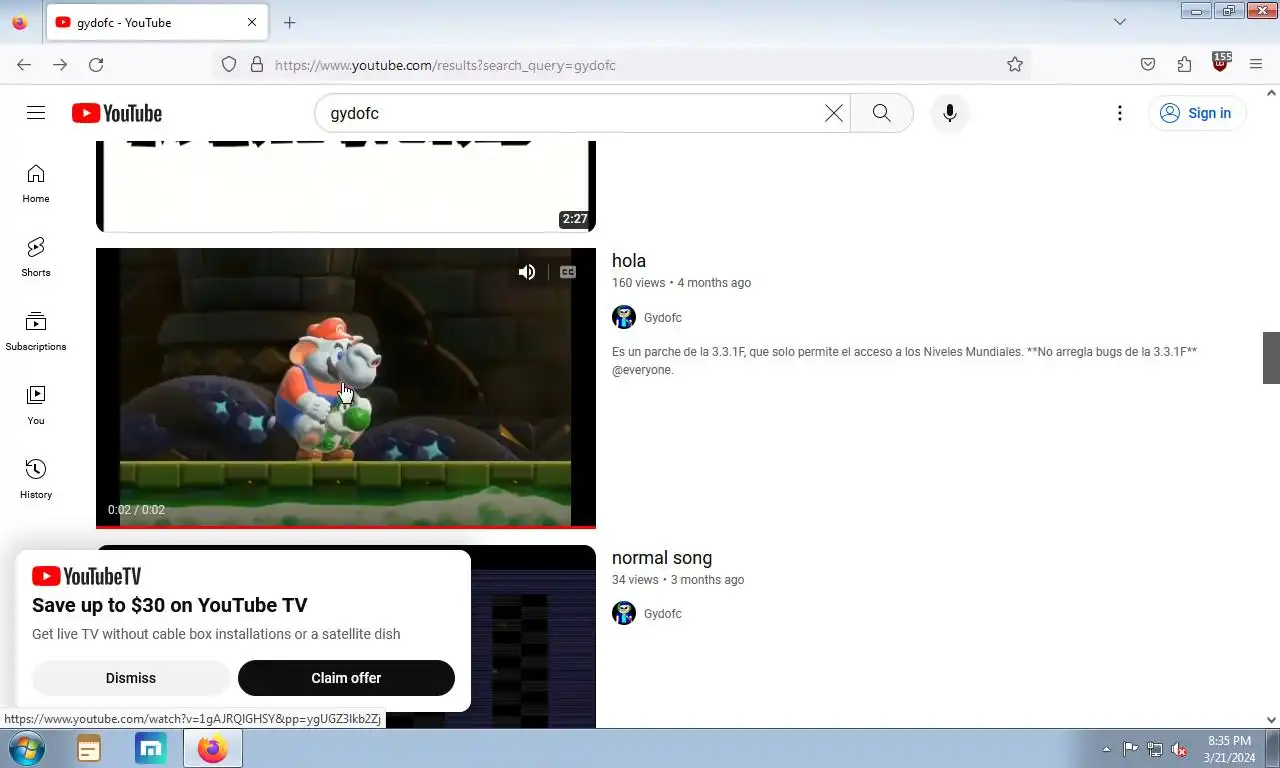
Task: Open Gydofc channel under hola
Action: coord(663,318)
